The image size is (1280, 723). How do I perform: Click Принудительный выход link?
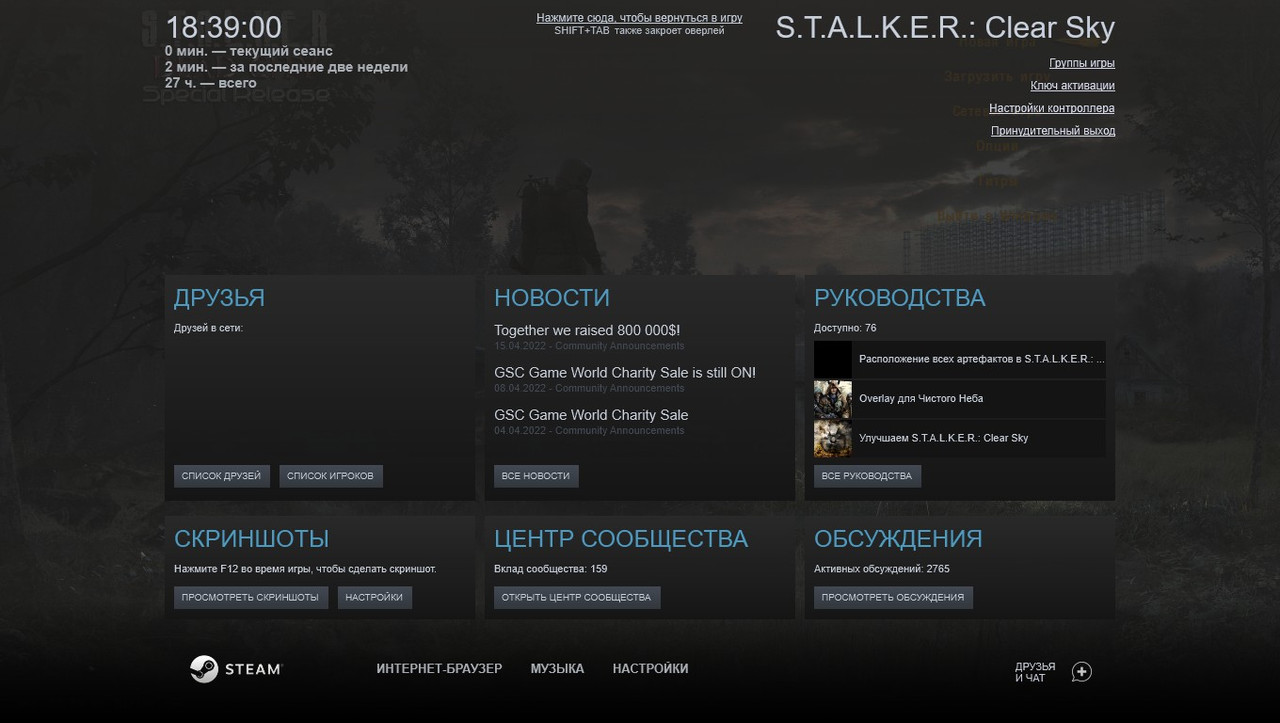(1053, 131)
